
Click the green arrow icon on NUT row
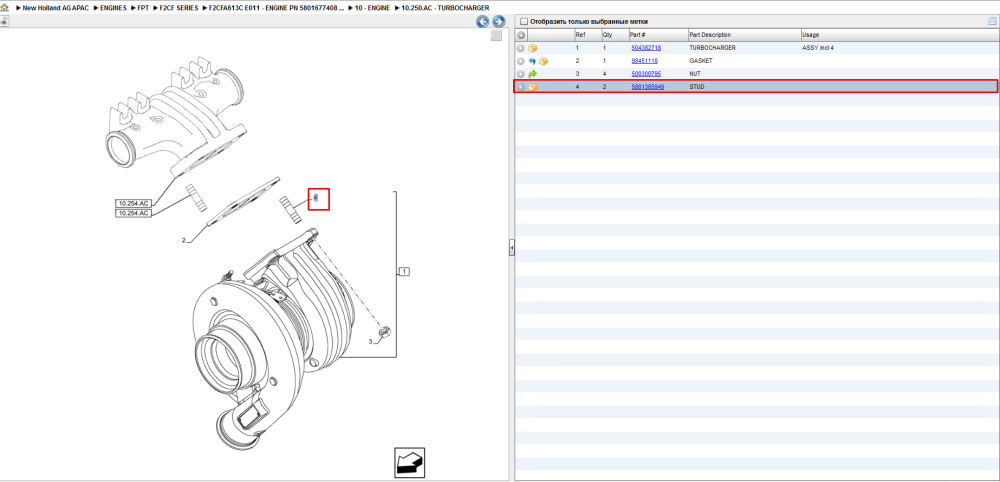coord(533,74)
